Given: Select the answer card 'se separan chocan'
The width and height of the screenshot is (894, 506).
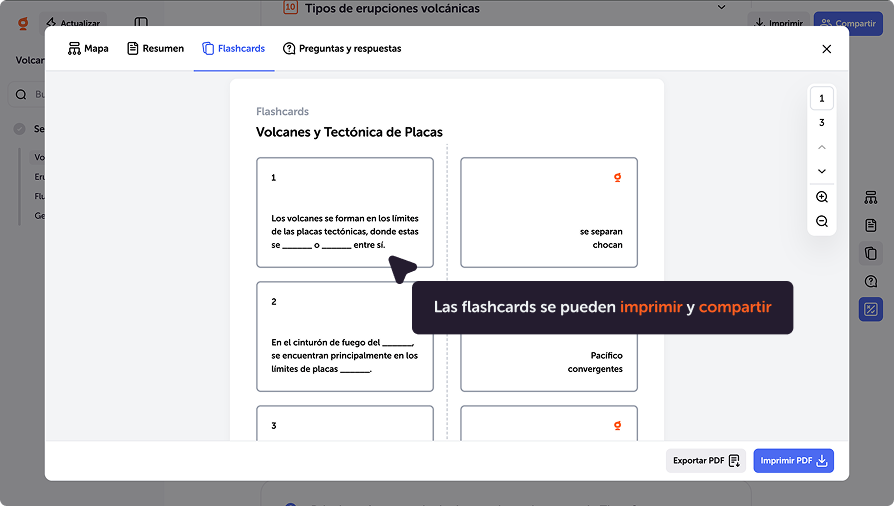Looking at the screenshot, I should point(549,212).
